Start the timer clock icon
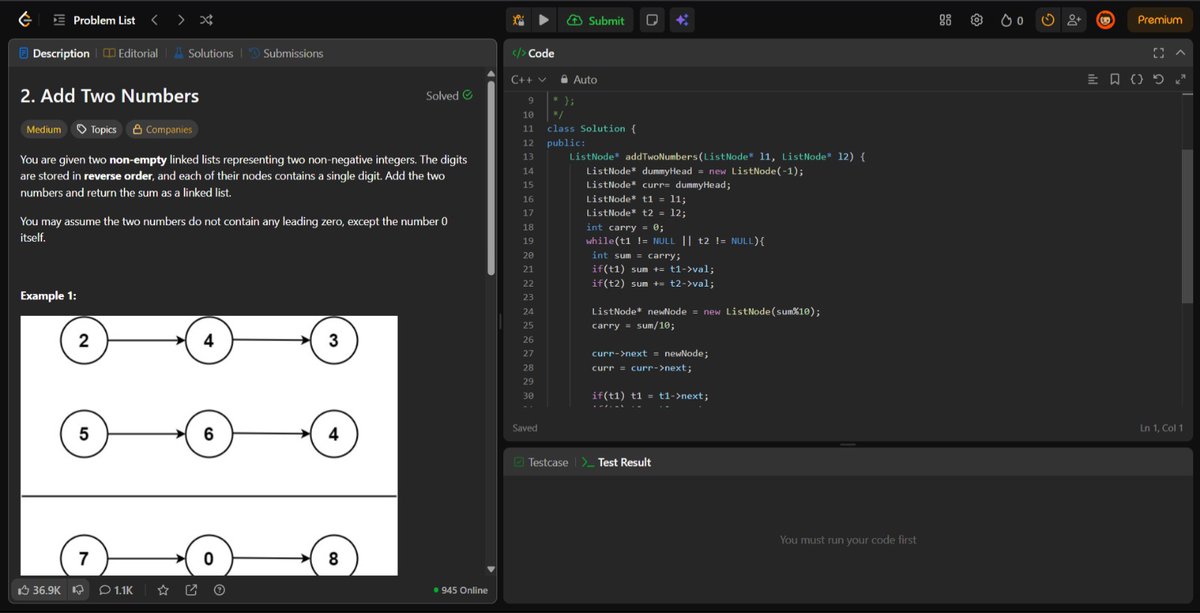The width and height of the screenshot is (1200, 613). 1048,20
